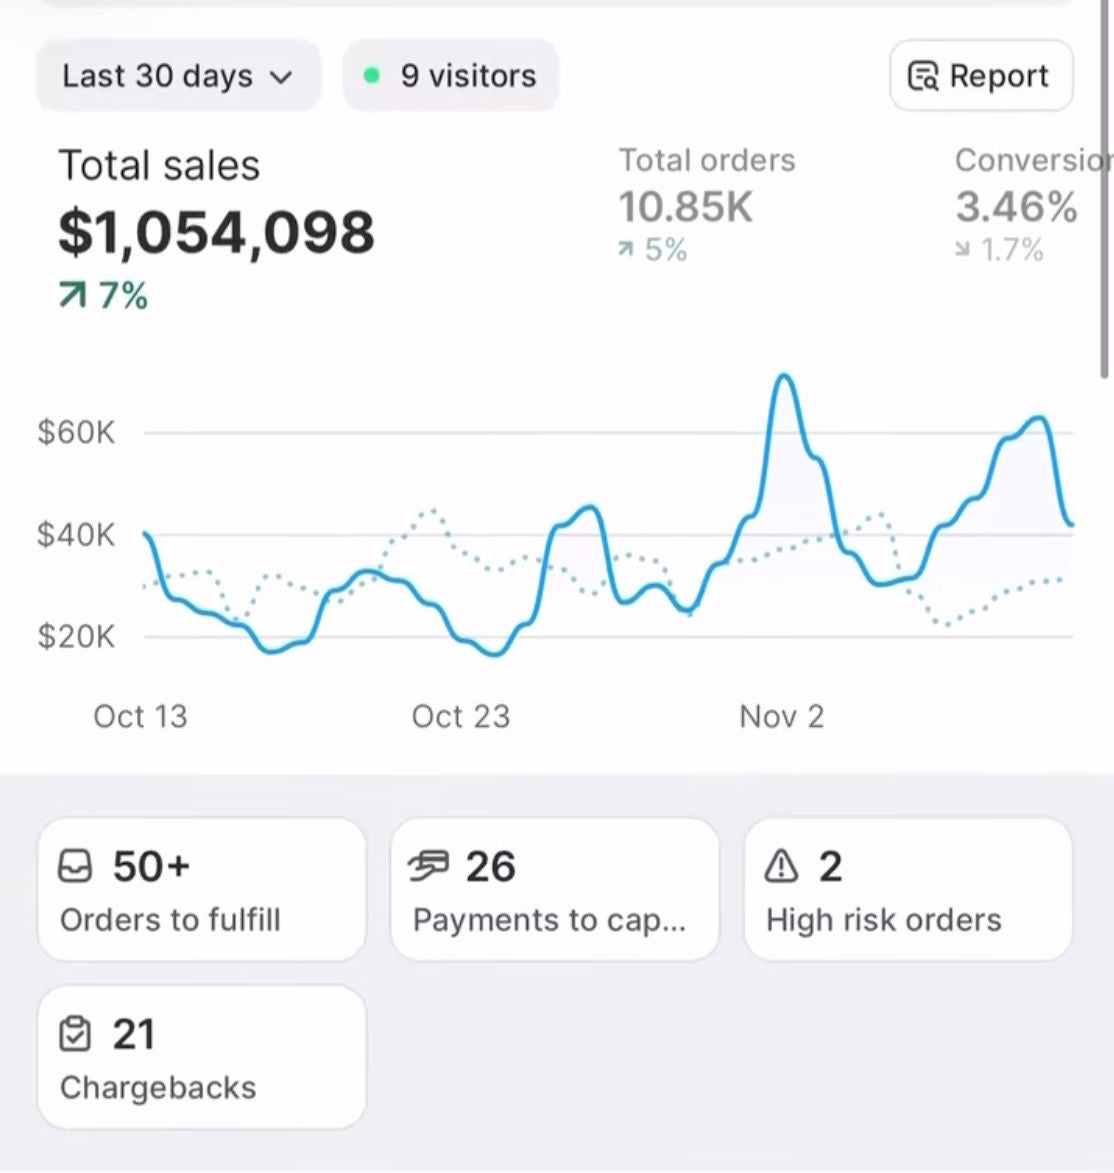Open the High risk orders card
Viewport: 1114px width, 1173px height.
(x=907, y=888)
